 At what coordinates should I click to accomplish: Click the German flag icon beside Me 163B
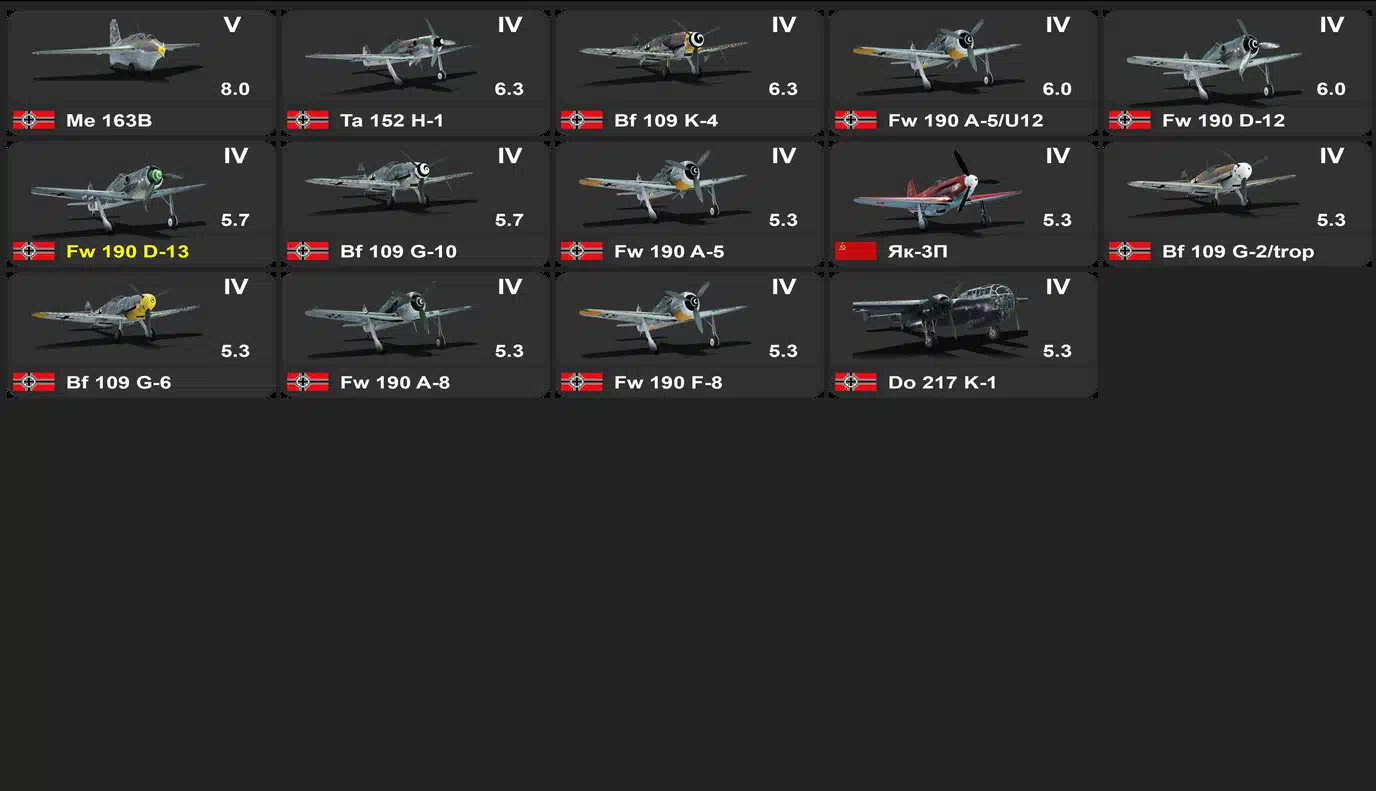[x=33, y=120]
